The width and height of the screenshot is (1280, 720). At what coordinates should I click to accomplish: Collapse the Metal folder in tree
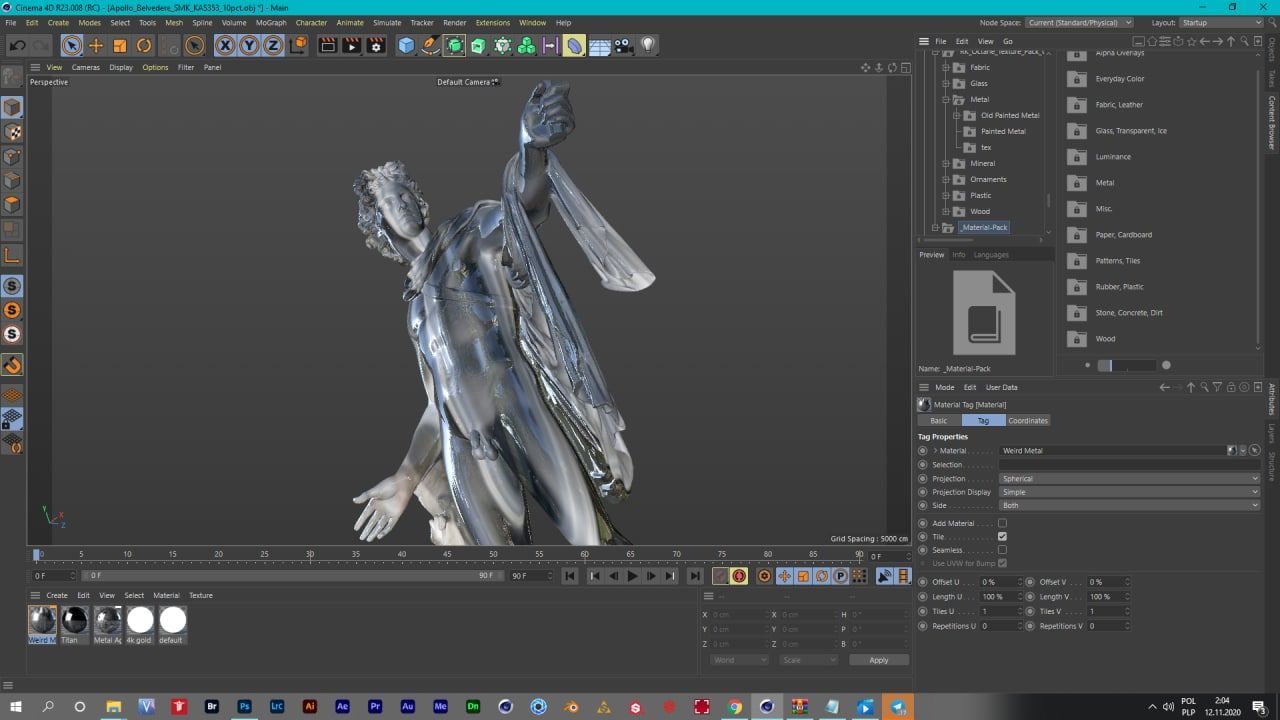[x=947, y=99]
